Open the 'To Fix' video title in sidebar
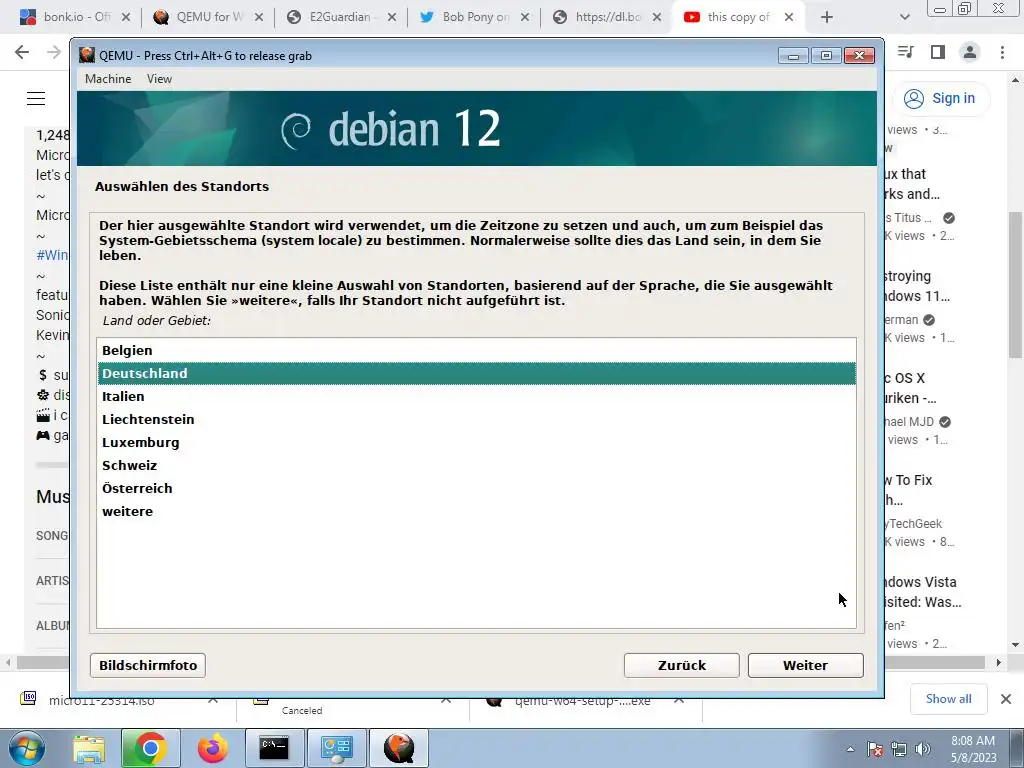1024x768 pixels. point(909,490)
